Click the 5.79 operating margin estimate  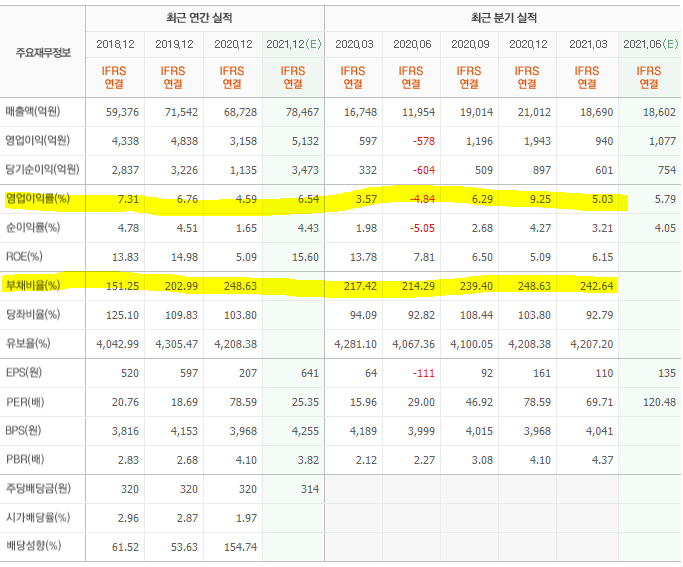pyautogui.click(x=666, y=199)
